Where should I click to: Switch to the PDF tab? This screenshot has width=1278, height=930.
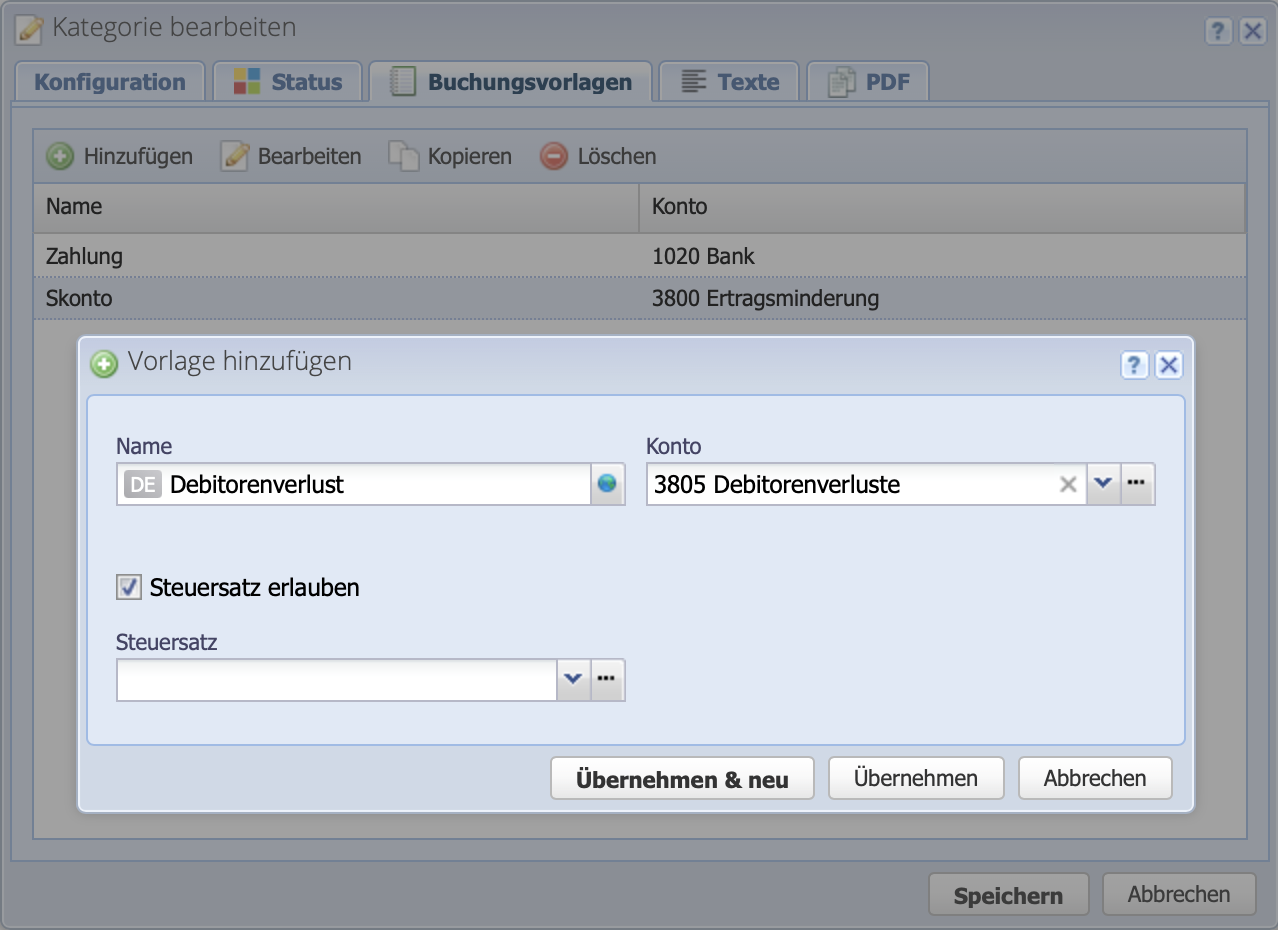click(868, 82)
